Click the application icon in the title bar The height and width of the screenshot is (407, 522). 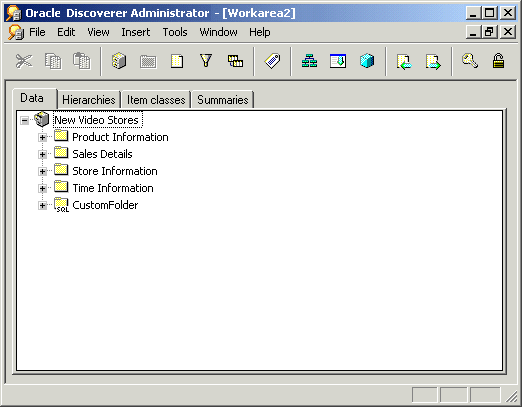click(14, 13)
